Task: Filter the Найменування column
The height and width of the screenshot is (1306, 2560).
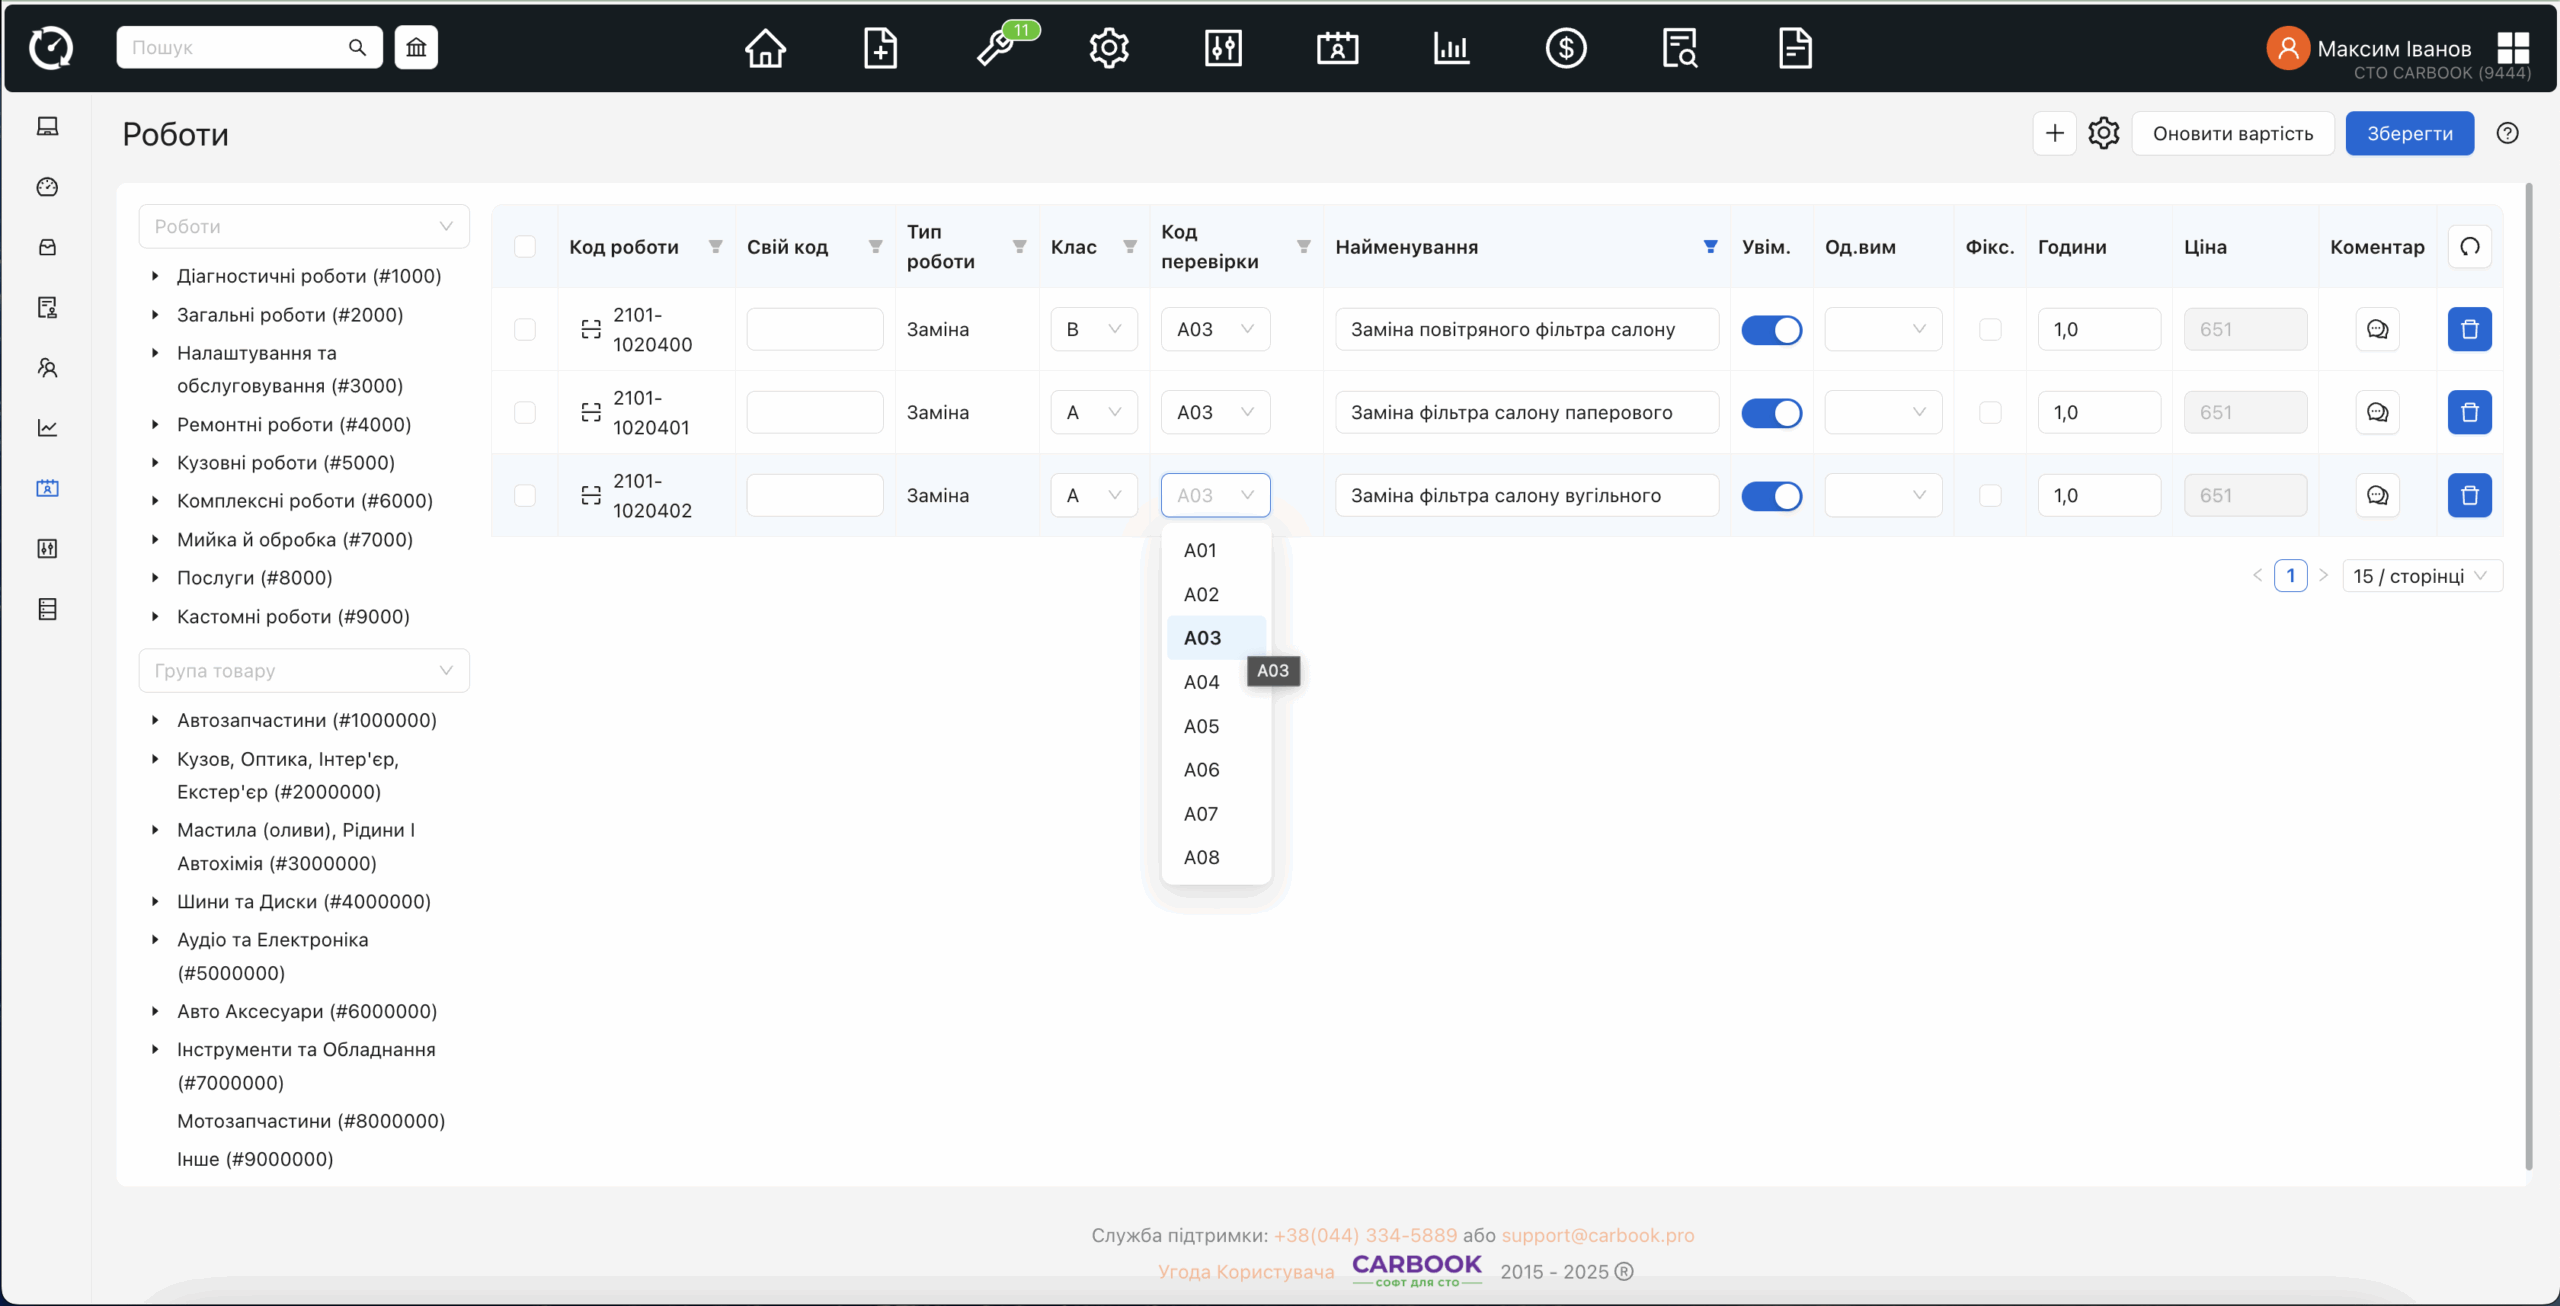Action: [x=1710, y=246]
